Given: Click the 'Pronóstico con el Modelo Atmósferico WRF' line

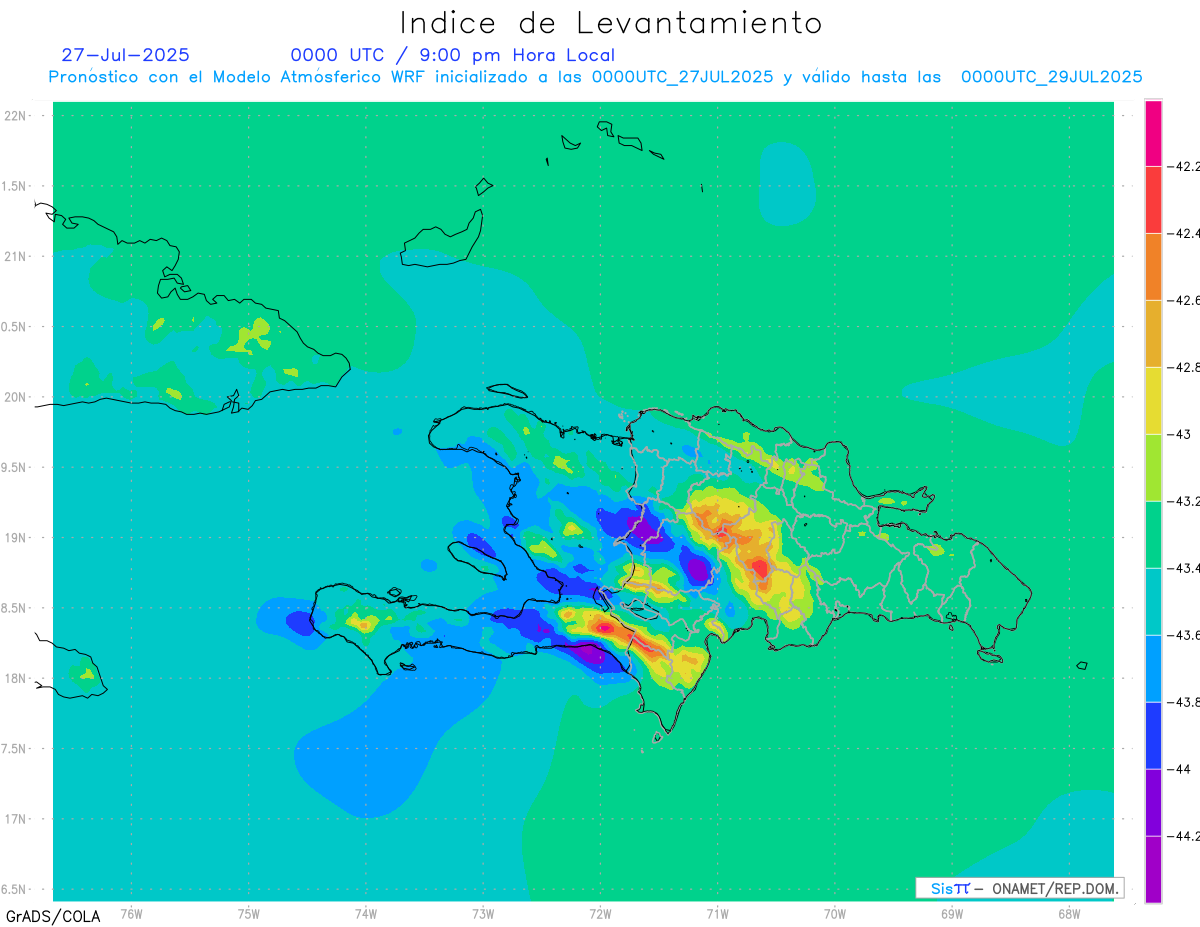Looking at the screenshot, I should point(595,77).
